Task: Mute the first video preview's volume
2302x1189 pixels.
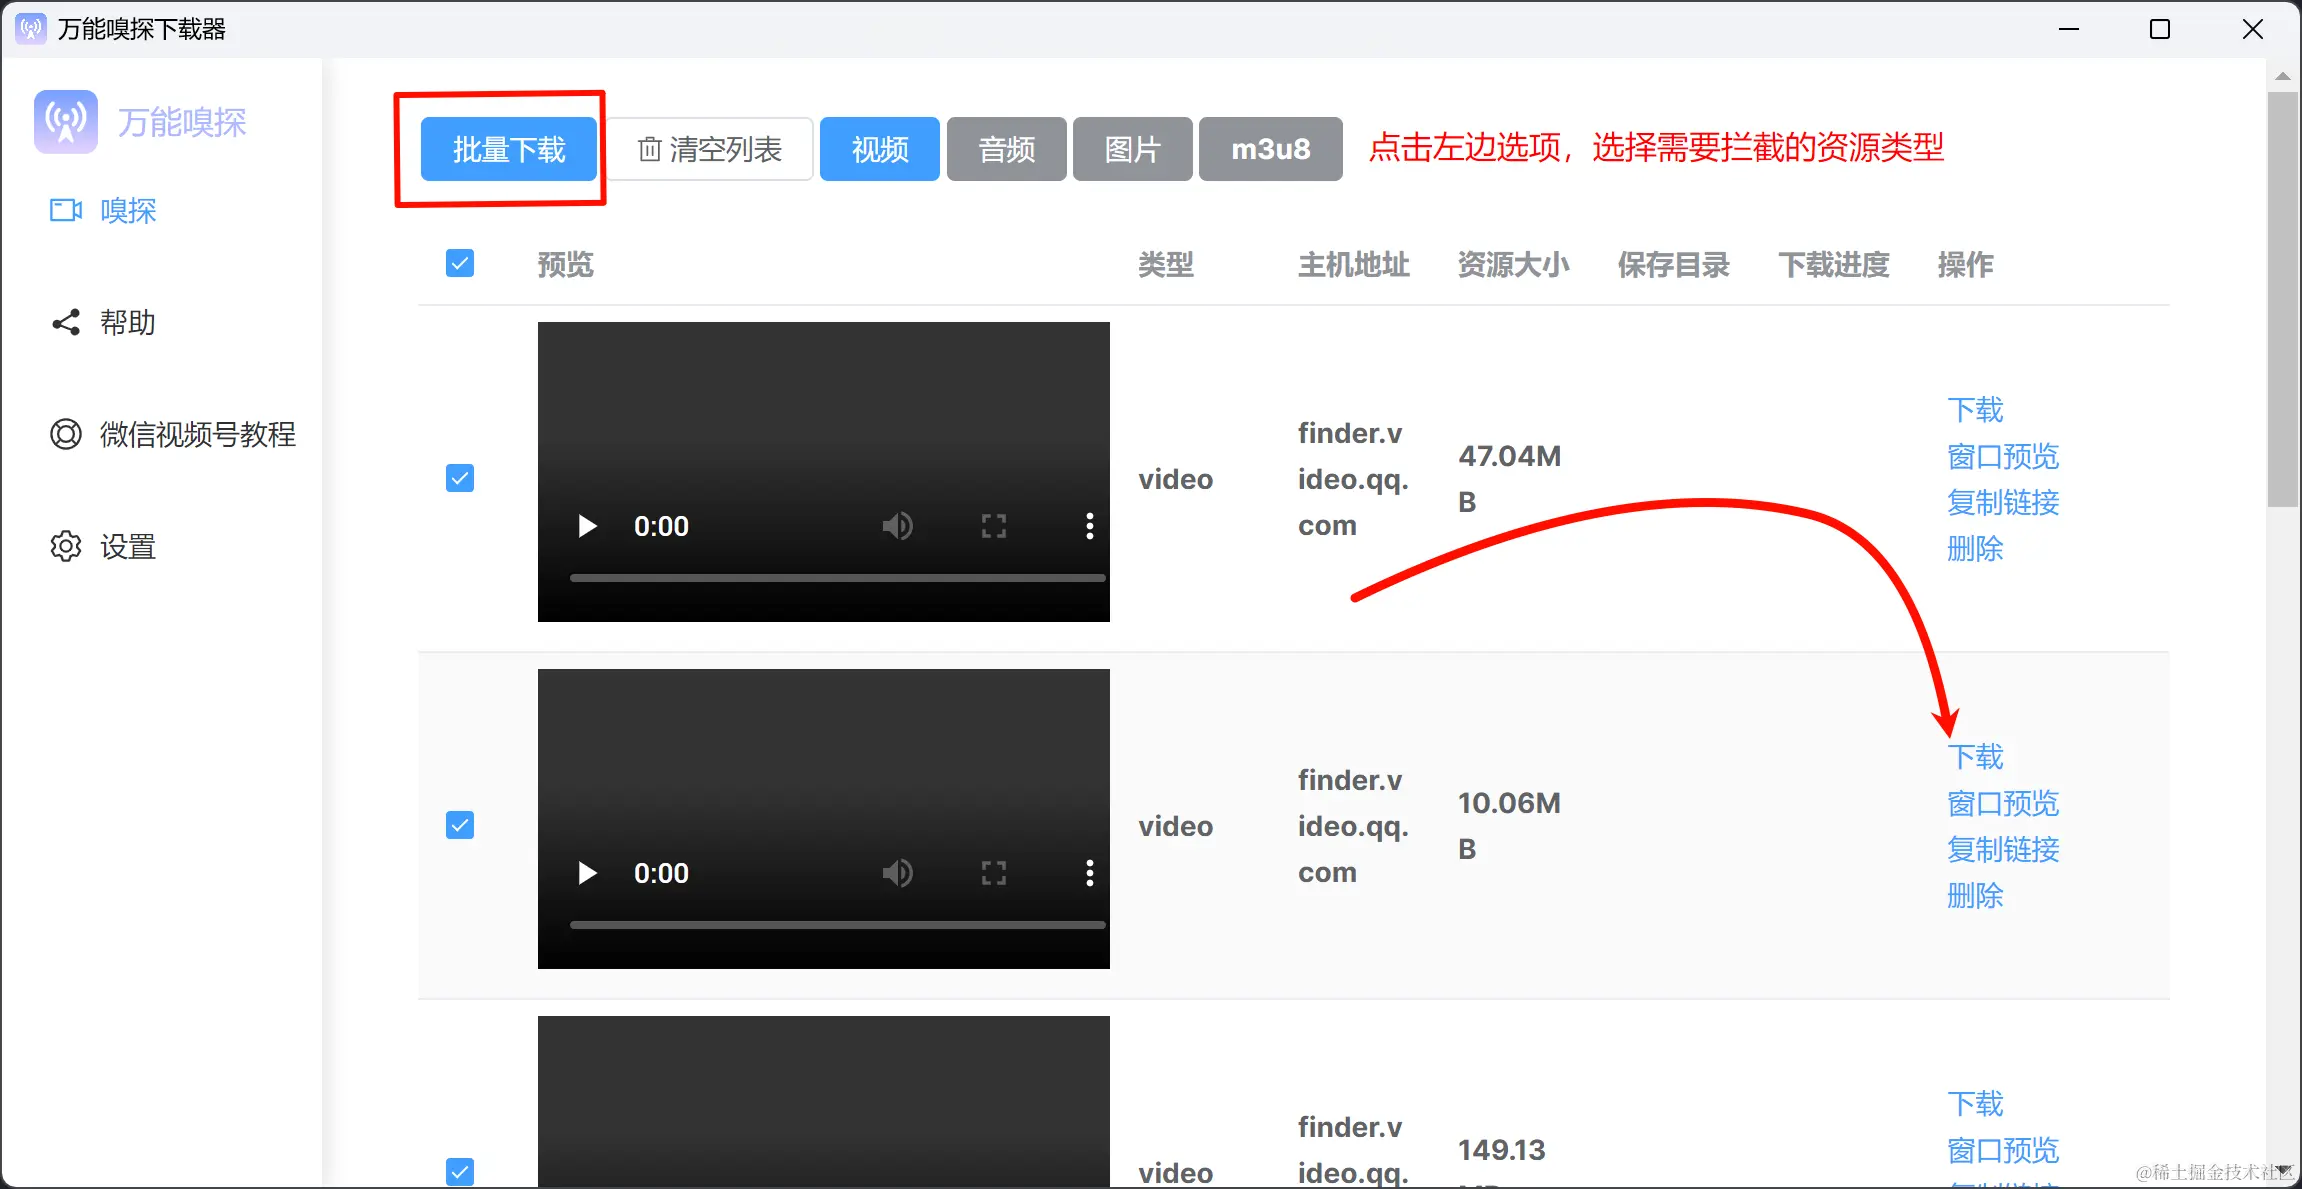Action: (897, 526)
